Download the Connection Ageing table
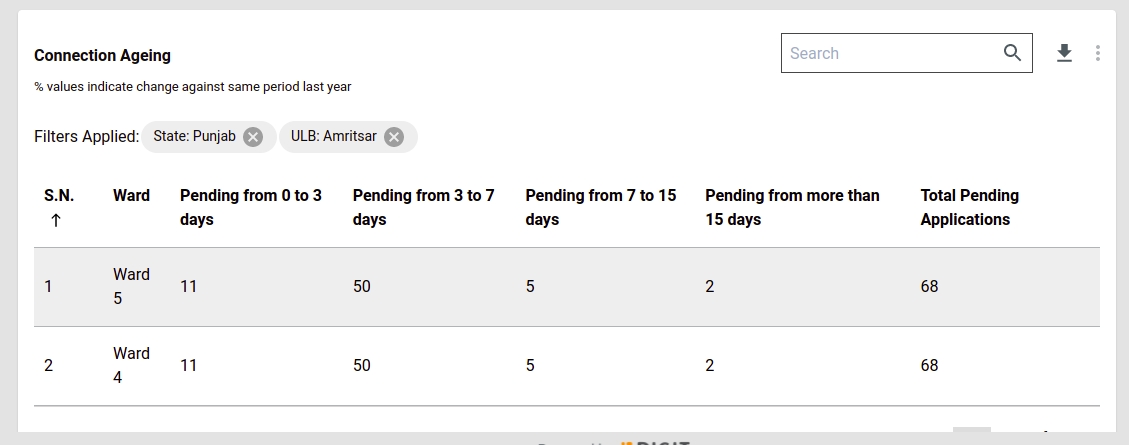This screenshot has height=445, width=1129. (1064, 53)
